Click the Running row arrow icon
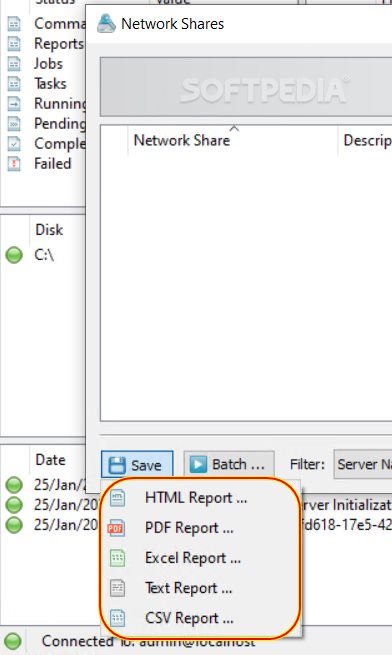 tap(14, 103)
